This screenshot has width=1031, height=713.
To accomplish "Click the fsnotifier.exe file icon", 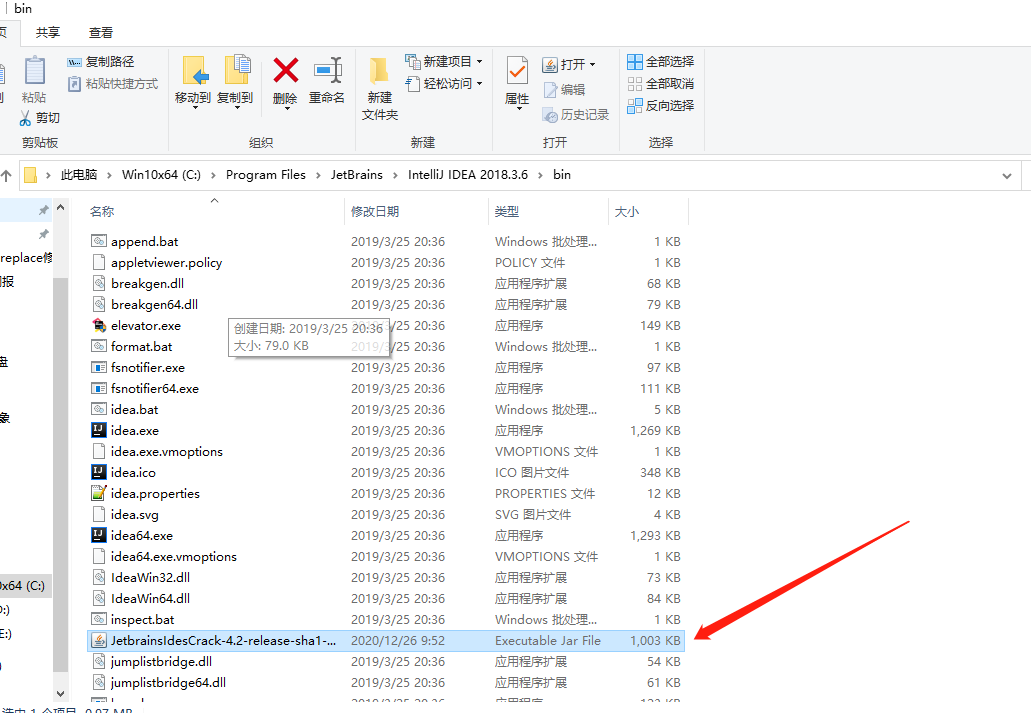I will click(x=99, y=368).
